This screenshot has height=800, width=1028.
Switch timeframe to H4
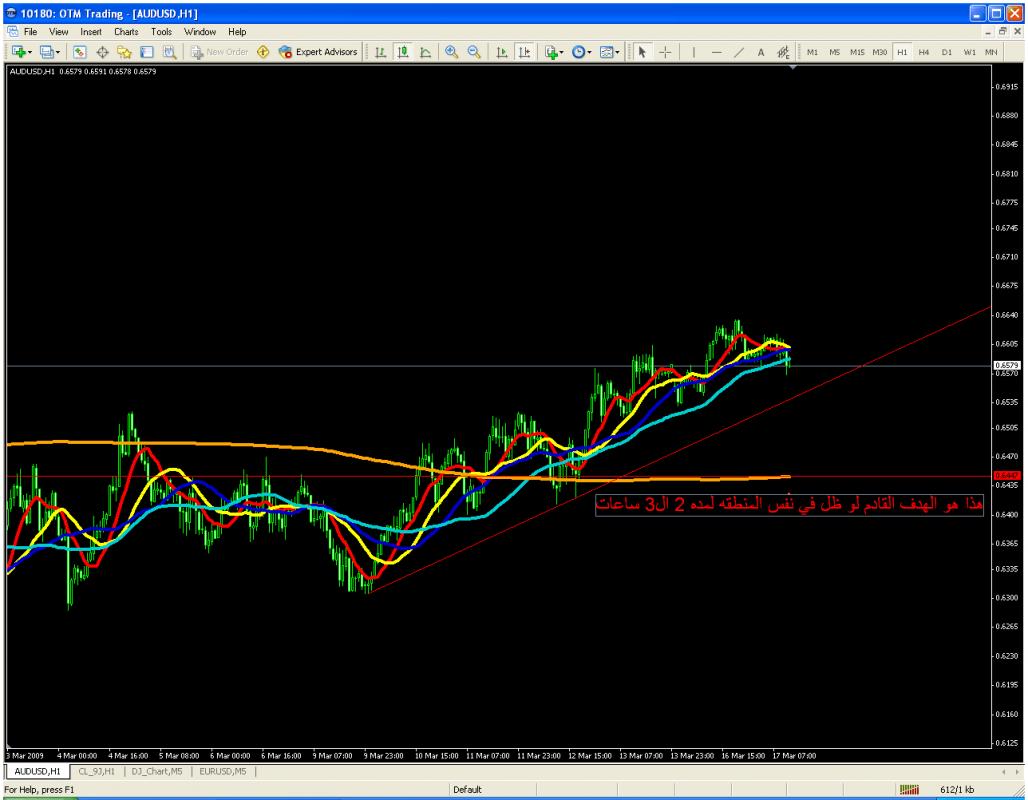click(x=924, y=52)
